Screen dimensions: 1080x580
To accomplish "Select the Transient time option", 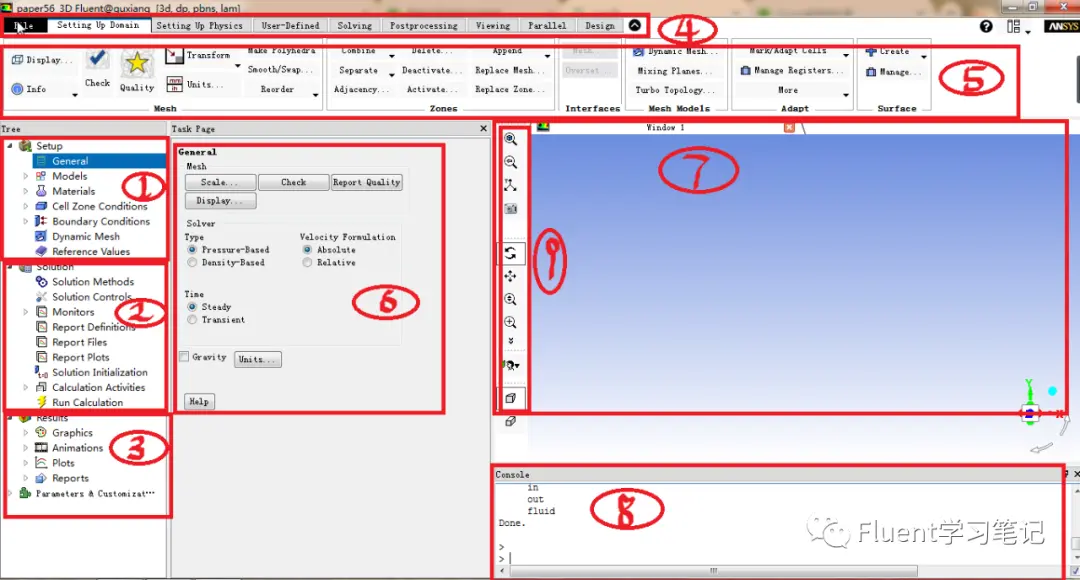I will tap(192, 320).
